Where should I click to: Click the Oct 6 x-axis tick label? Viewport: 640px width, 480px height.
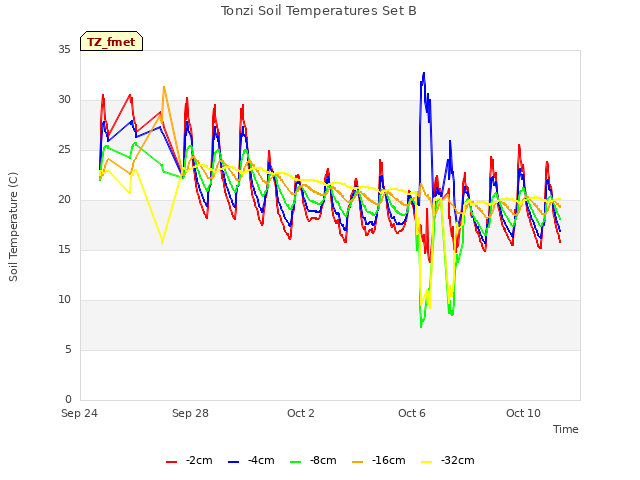pos(412,413)
